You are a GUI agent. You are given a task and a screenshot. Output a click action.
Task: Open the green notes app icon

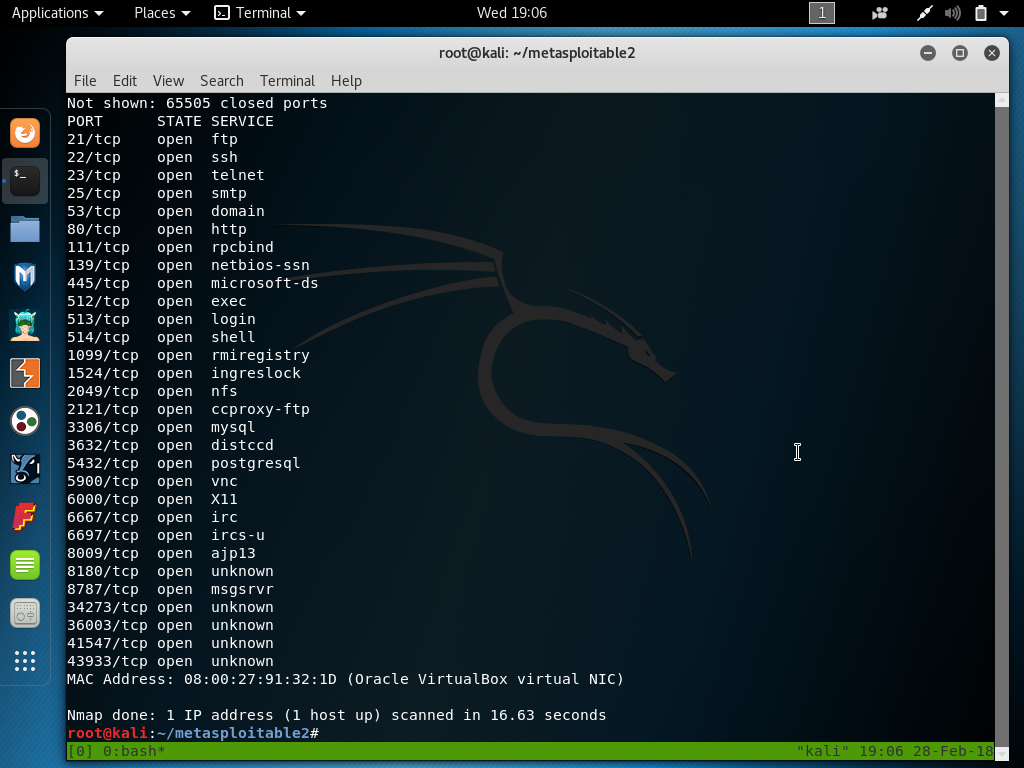tap(25, 565)
